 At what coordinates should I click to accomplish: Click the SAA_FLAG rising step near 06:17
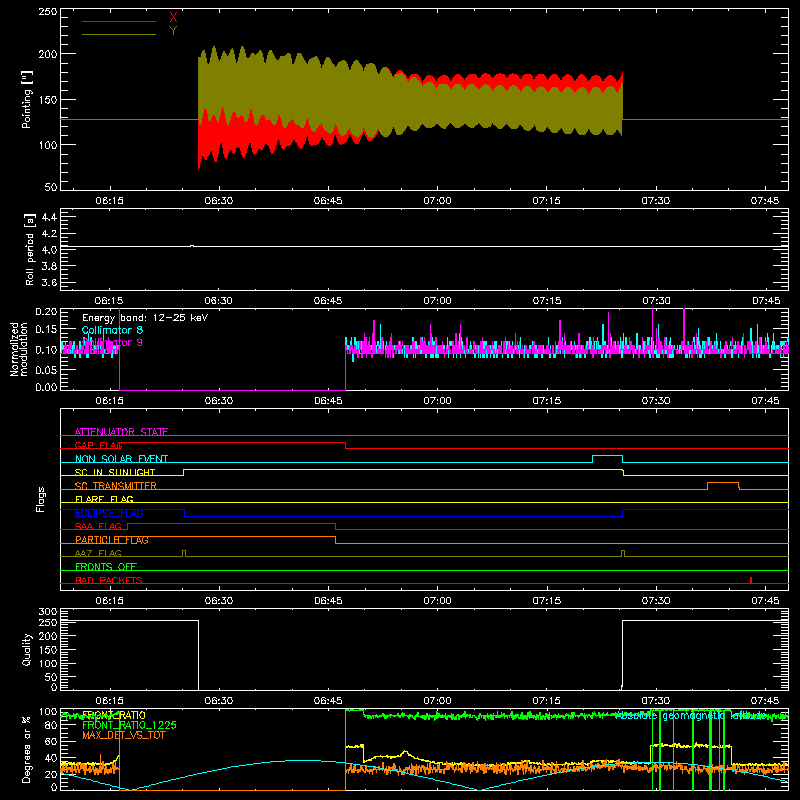pos(128,527)
